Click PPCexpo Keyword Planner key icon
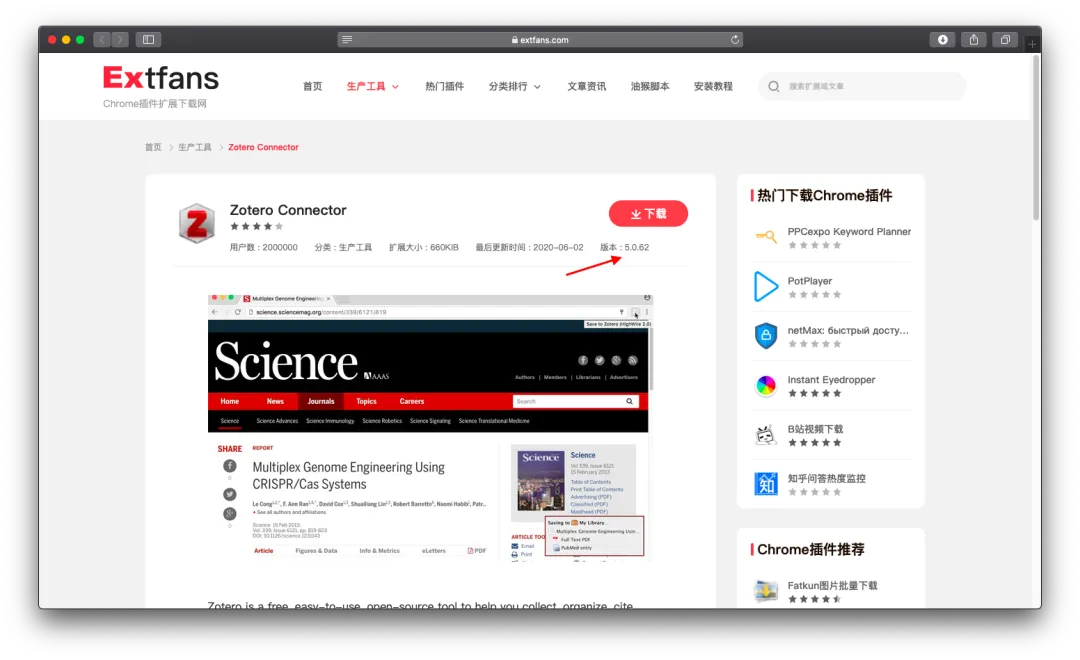Screen dimensions: 1080x660 (x=765, y=238)
